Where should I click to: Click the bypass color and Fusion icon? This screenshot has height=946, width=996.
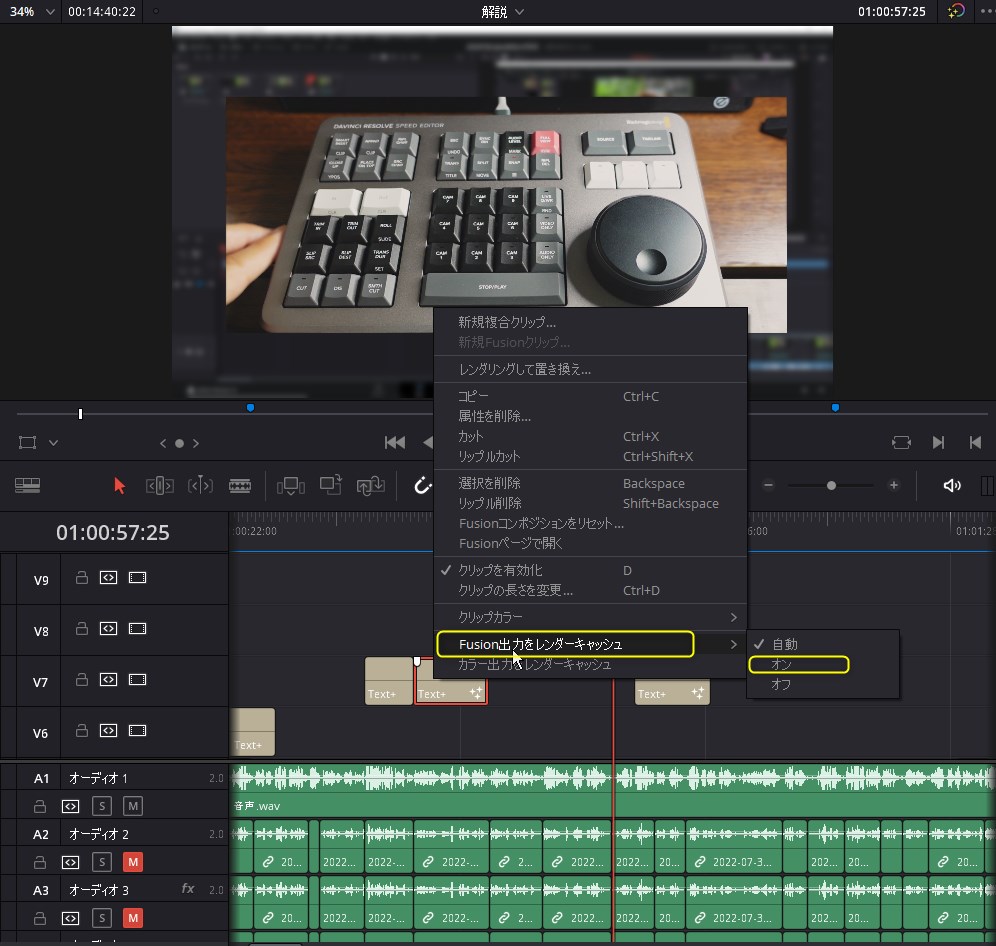pos(955,11)
